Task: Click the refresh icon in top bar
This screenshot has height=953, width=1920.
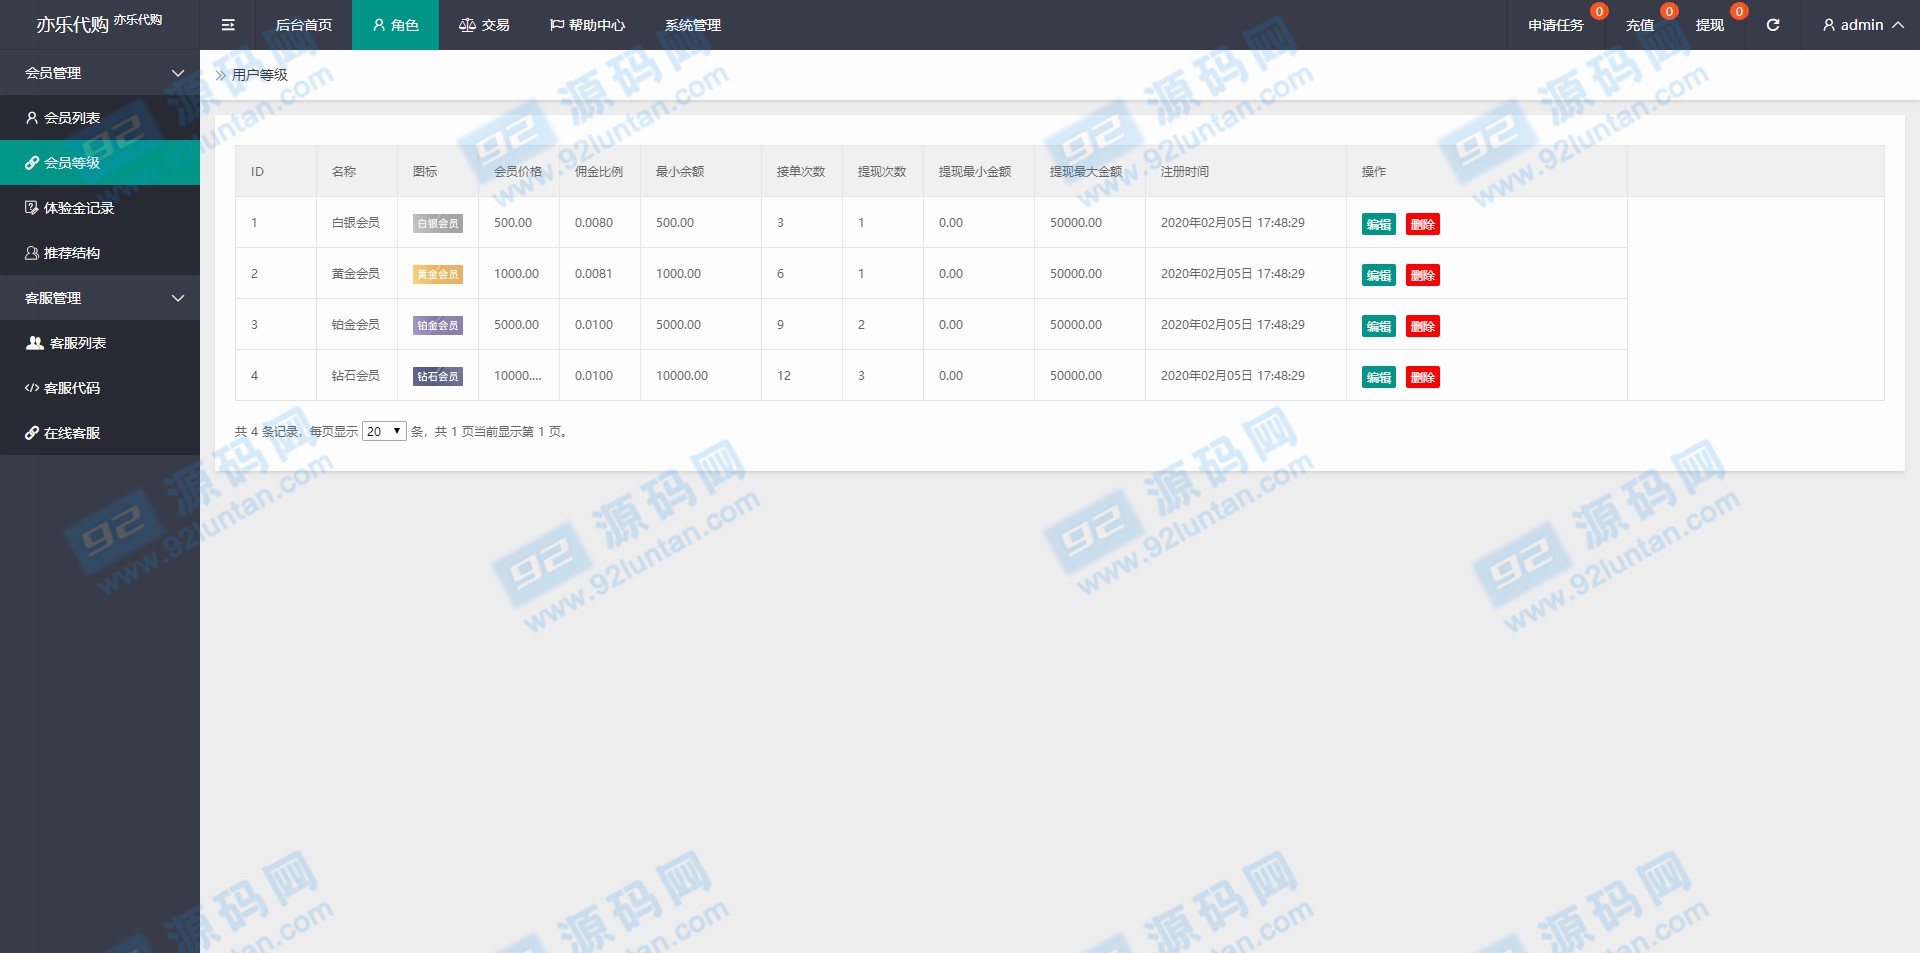Action: pos(1773,25)
